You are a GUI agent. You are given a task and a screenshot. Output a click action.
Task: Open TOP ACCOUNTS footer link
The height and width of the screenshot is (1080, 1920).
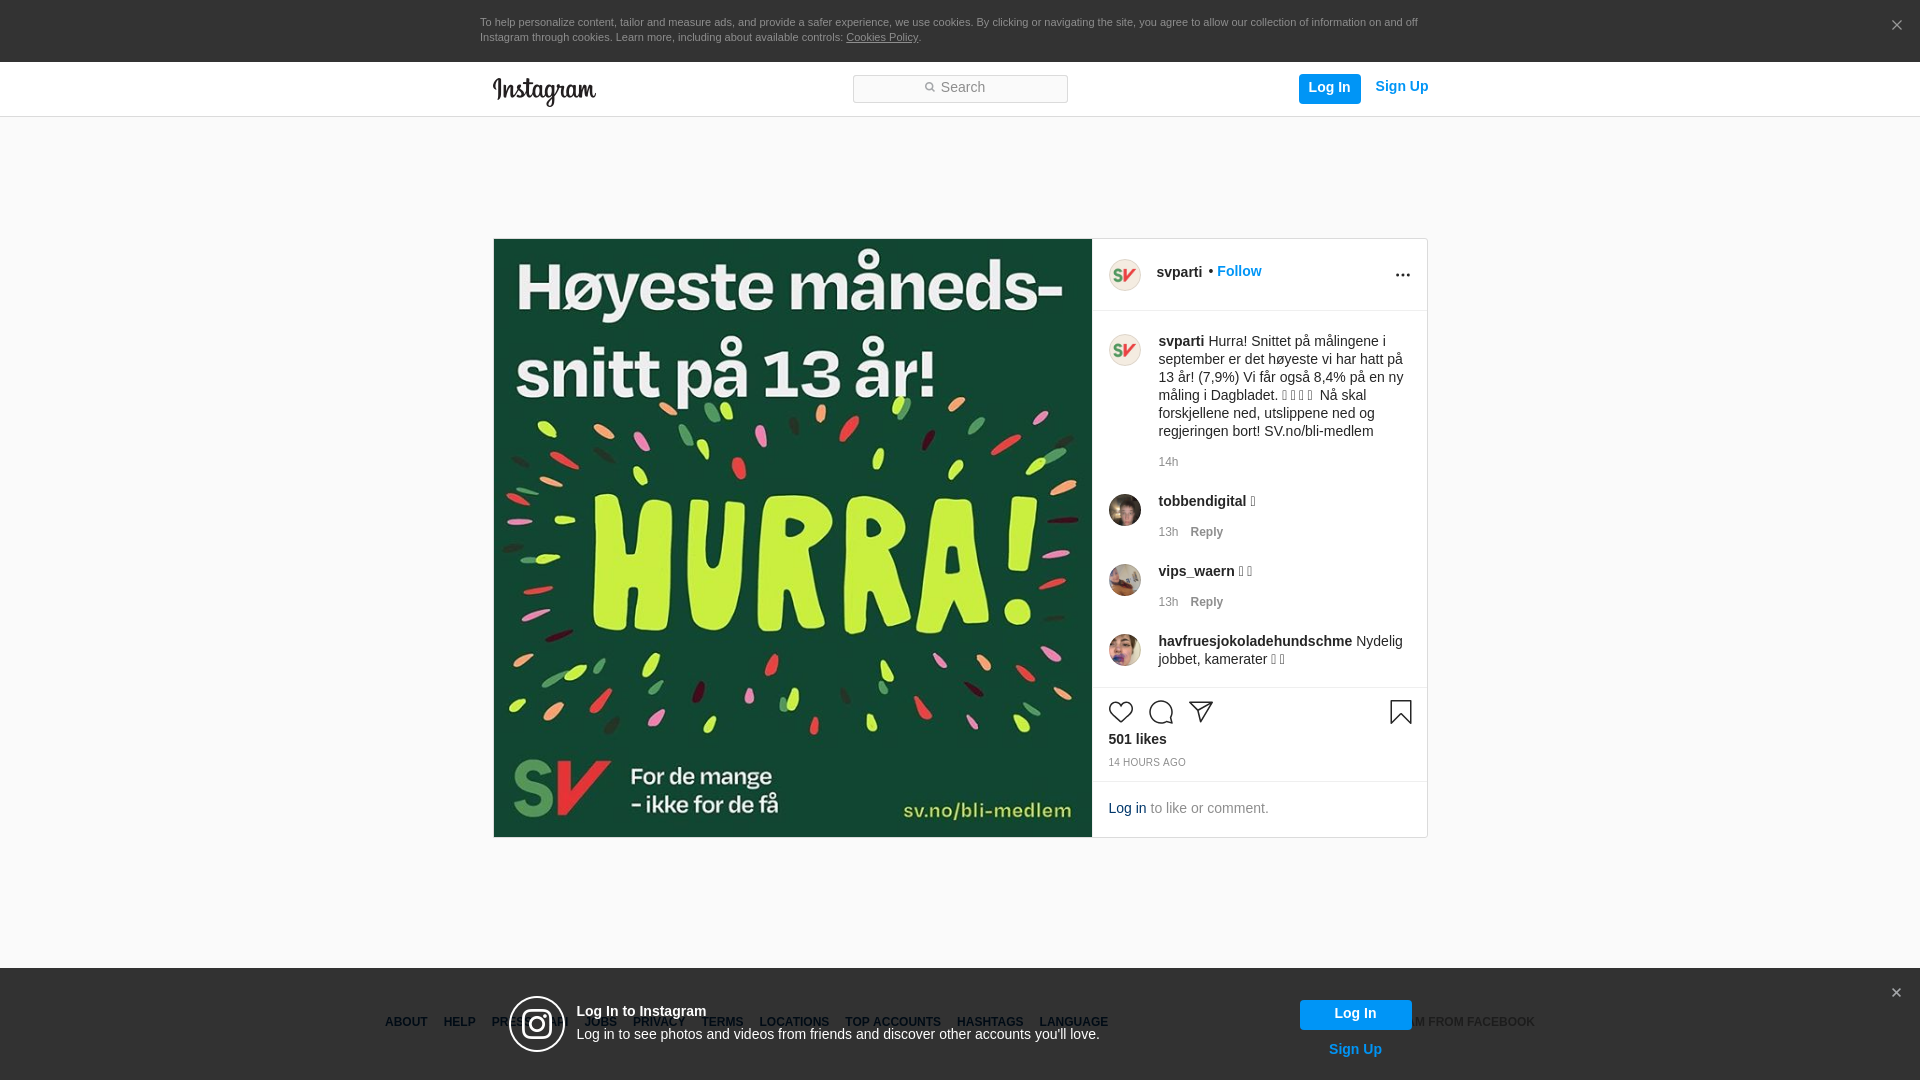coord(892,1022)
